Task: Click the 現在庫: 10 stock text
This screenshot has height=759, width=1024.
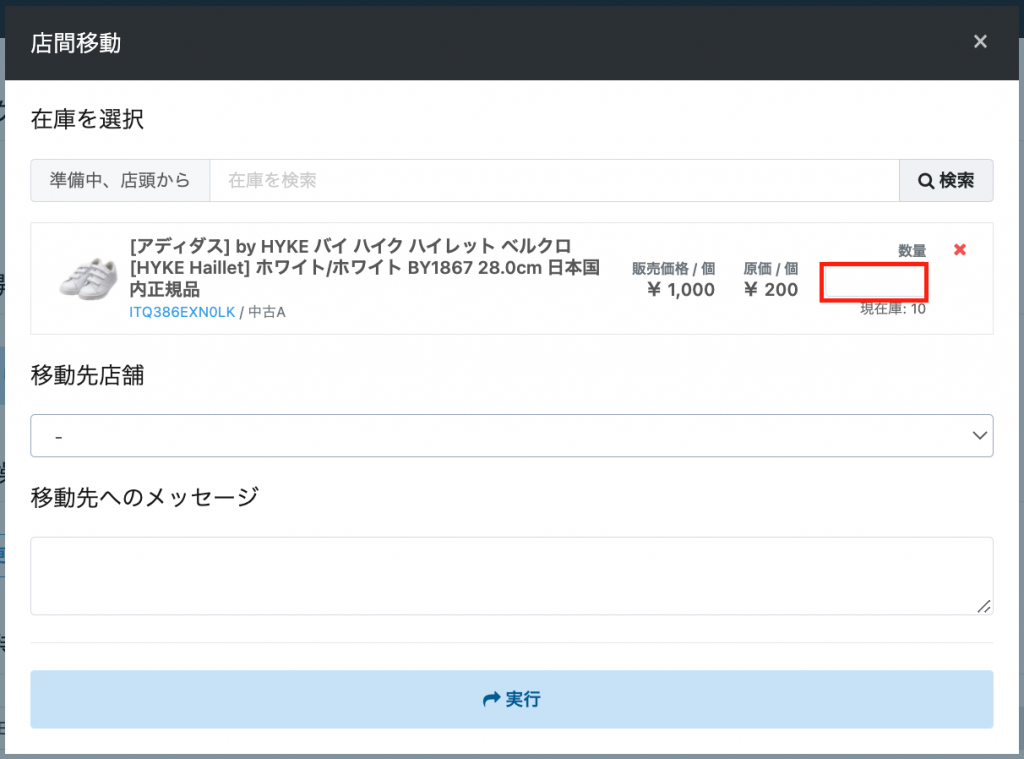Action: [892, 308]
